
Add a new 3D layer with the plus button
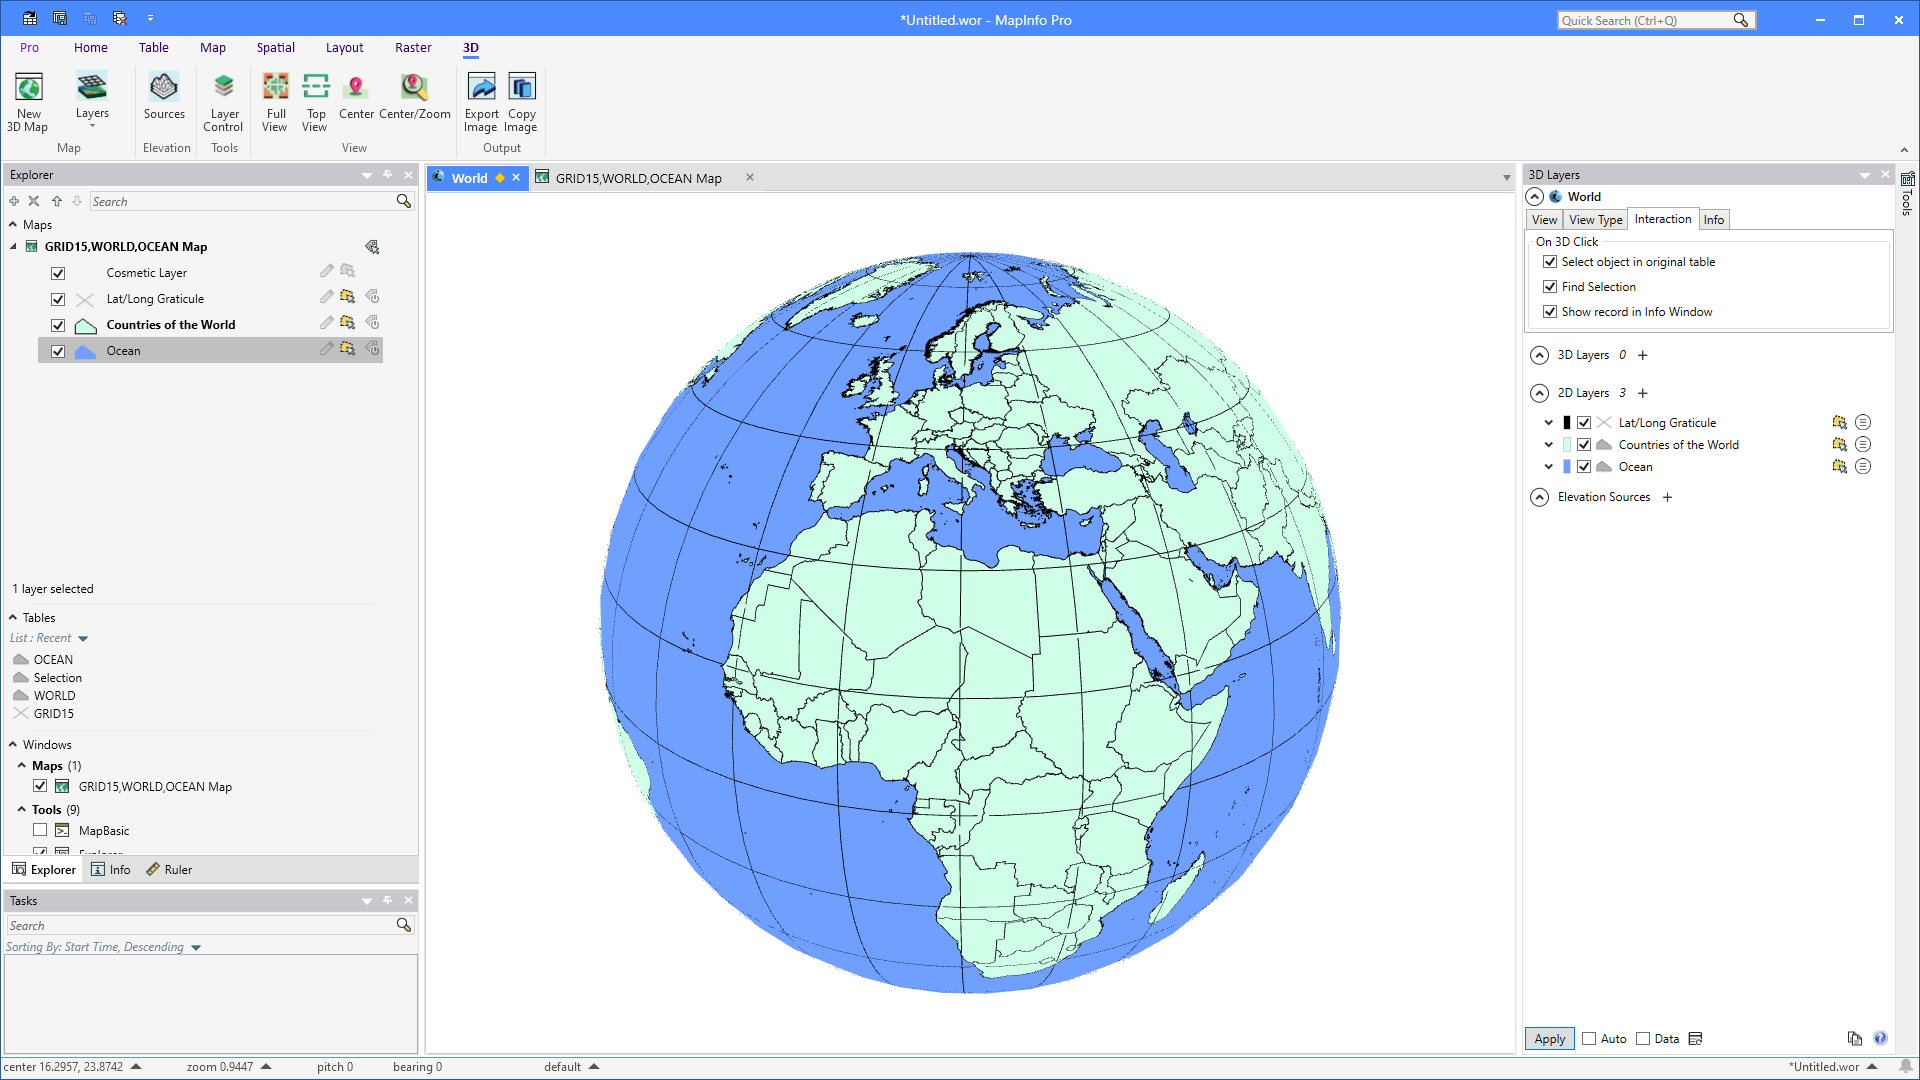pyautogui.click(x=1642, y=355)
